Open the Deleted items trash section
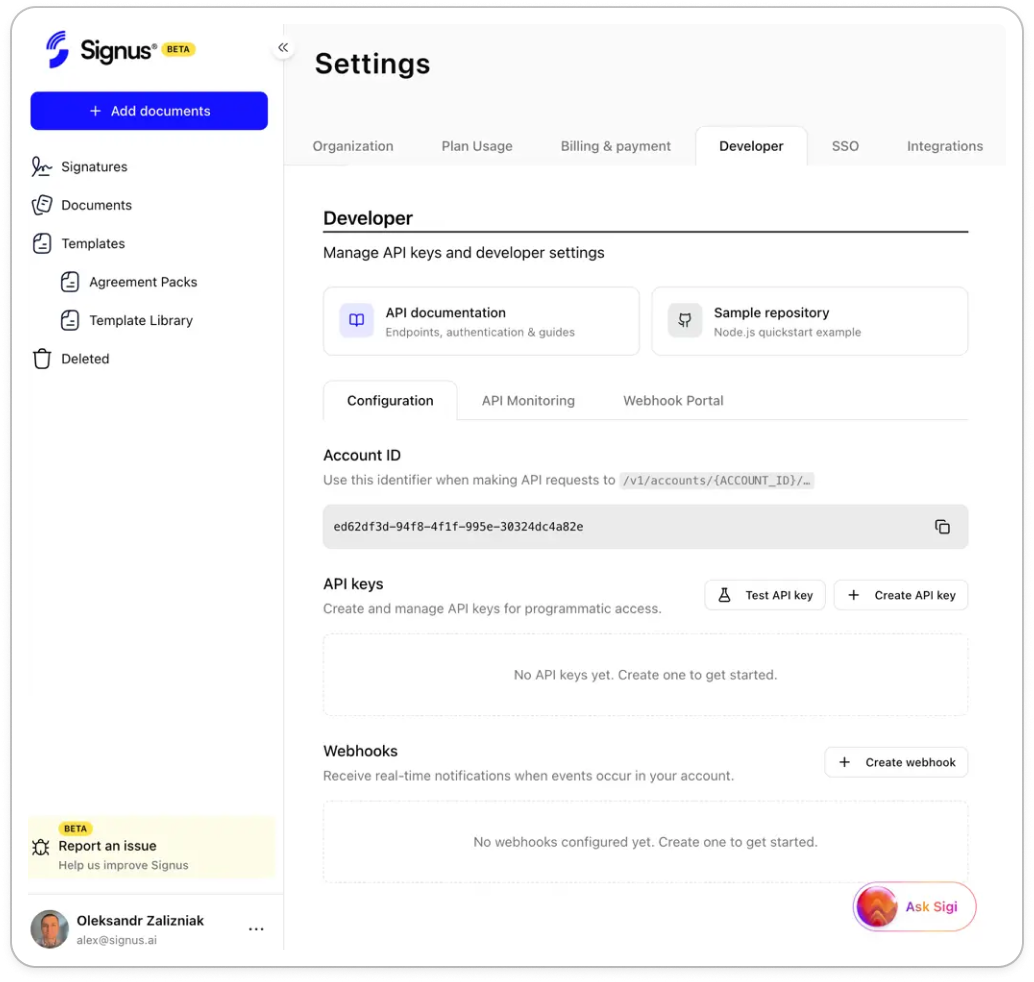The height and width of the screenshot is (982, 1034). (84, 358)
